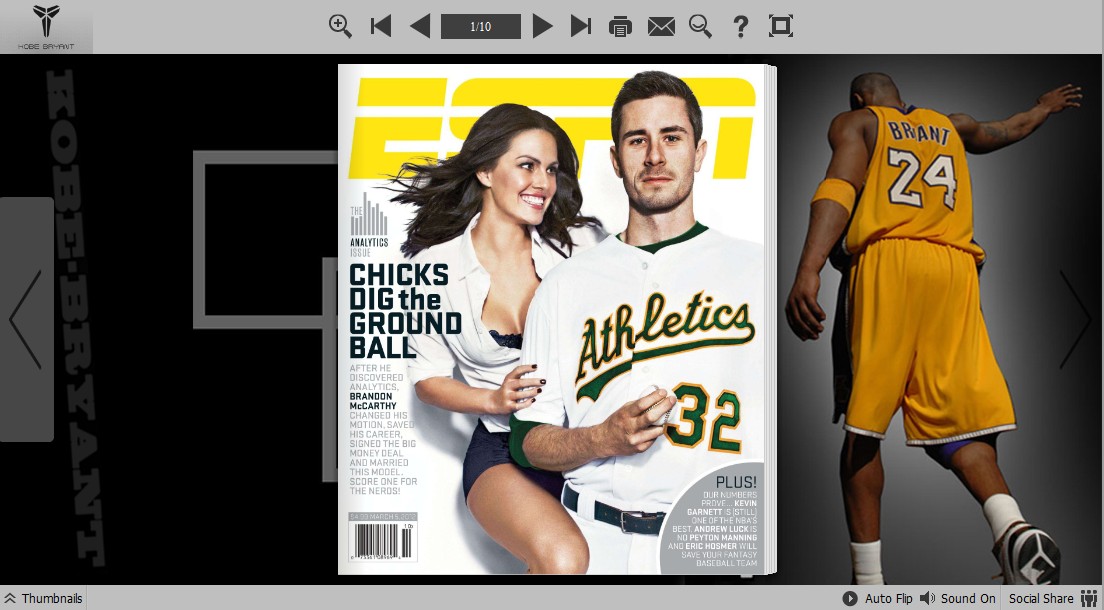Start Auto Flip playback
1104x610 pixels.
(877, 598)
